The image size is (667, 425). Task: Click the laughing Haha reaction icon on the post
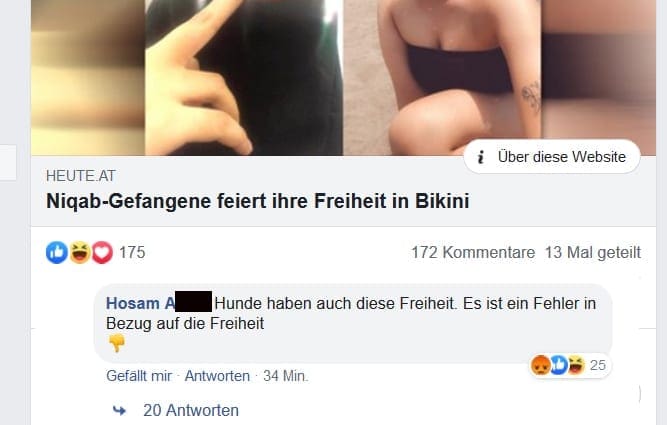click(x=80, y=252)
